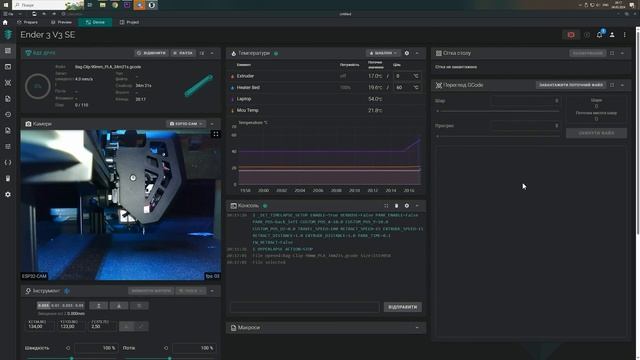This screenshot has width=640, height=360.
Task: Collapse the console card
Action: click(417, 206)
